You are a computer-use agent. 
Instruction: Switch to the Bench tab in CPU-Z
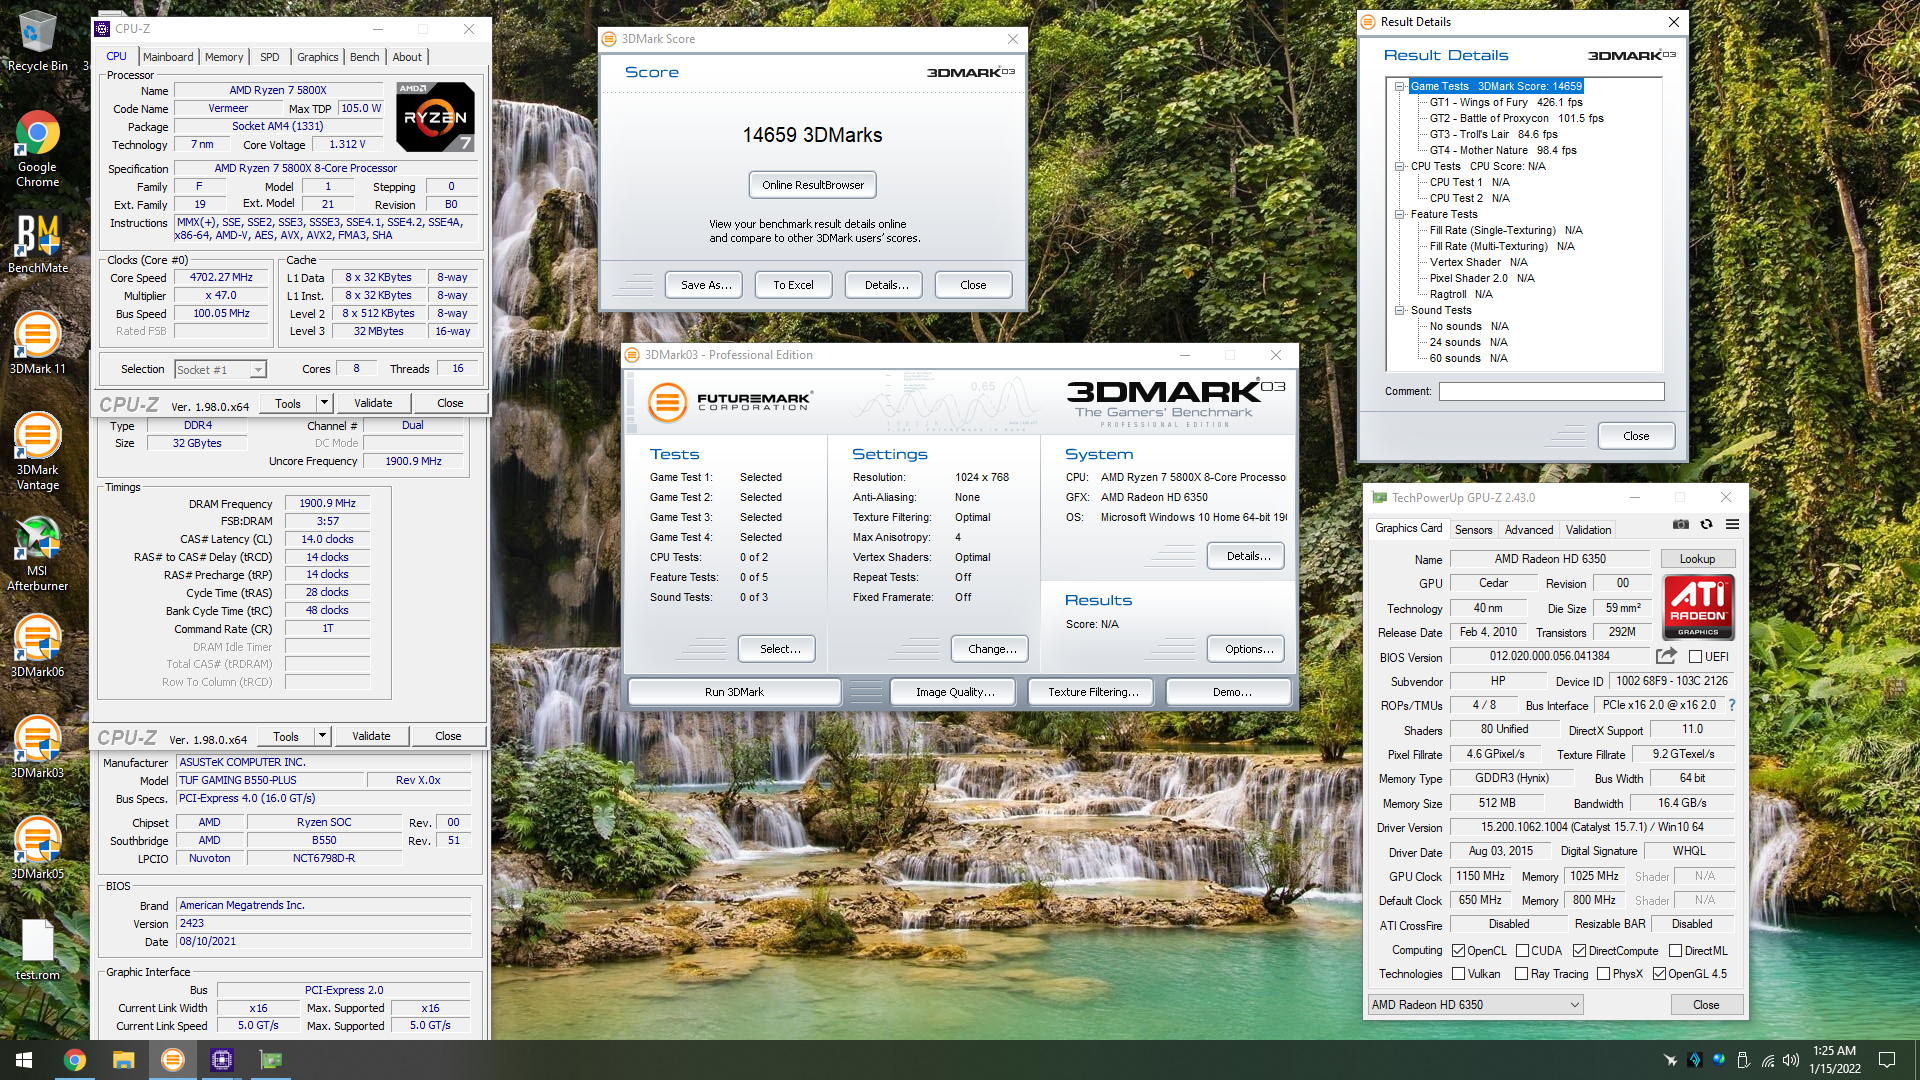tap(364, 57)
